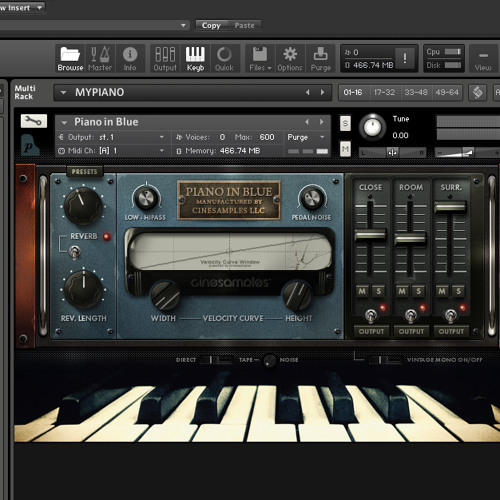This screenshot has height=500, width=500.
Task: Toggle the Reverb on/off switch
Action: [x=75, y=252]
